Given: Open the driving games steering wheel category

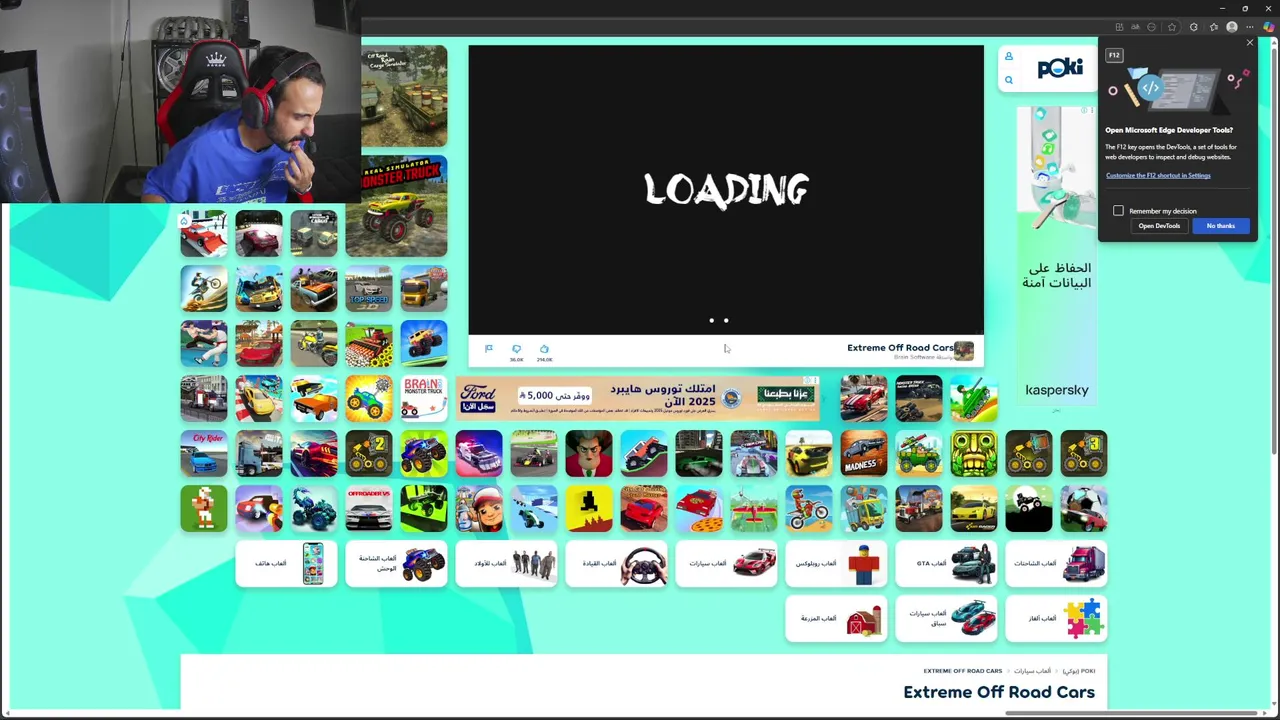Looking at the screenshot, I should 617,563.
